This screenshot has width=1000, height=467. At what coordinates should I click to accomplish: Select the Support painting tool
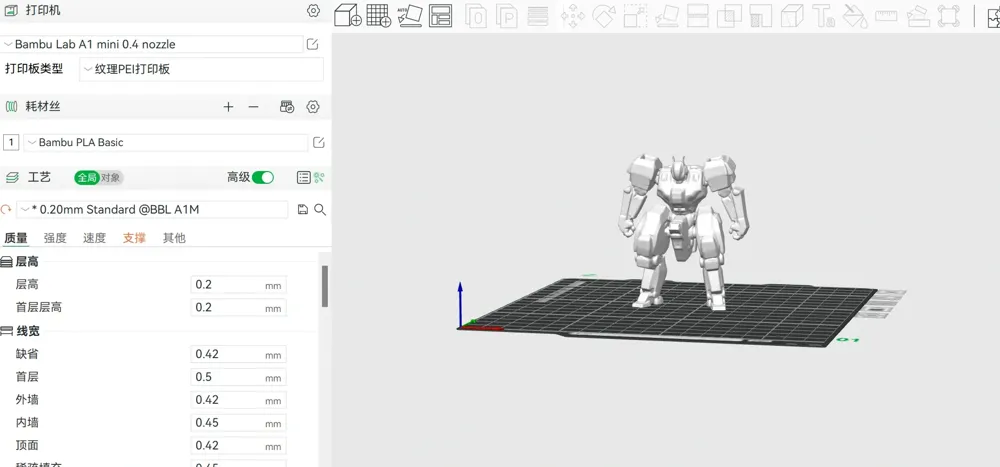tap(761, 16)
